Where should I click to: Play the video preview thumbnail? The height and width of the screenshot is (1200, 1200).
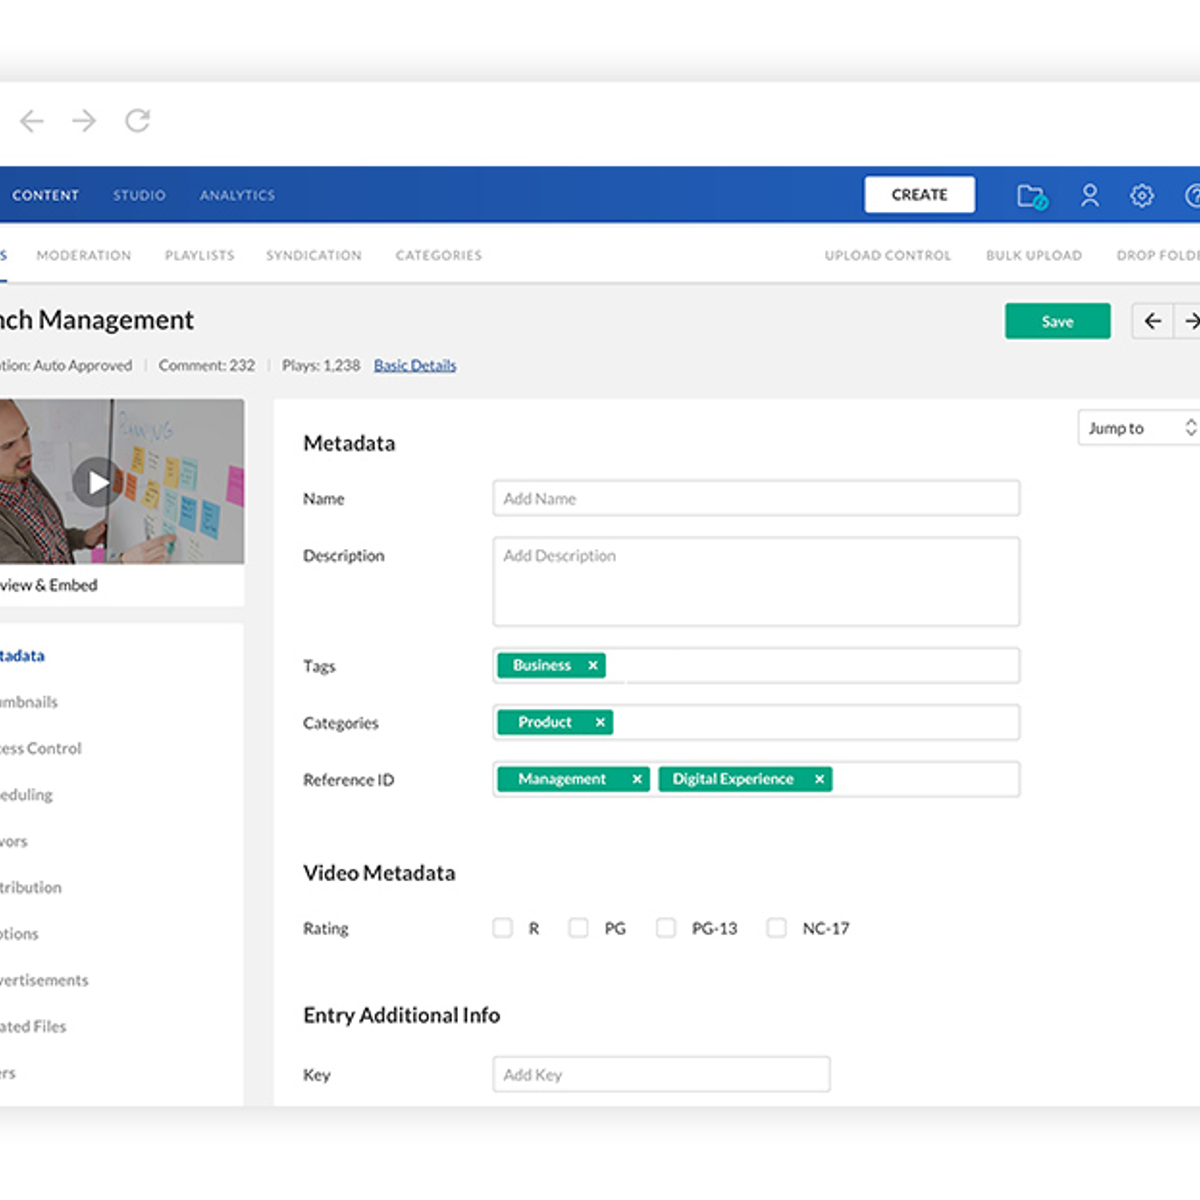coord(97,482)
